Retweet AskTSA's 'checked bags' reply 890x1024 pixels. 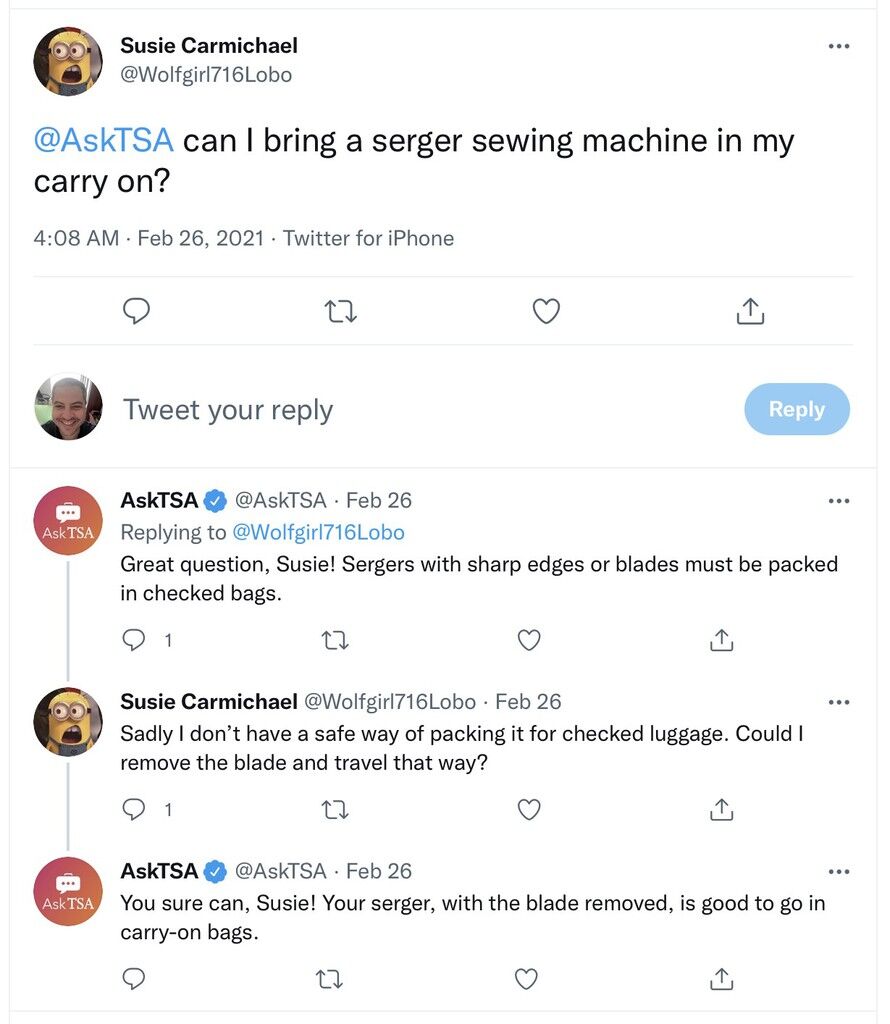(336, 640)
